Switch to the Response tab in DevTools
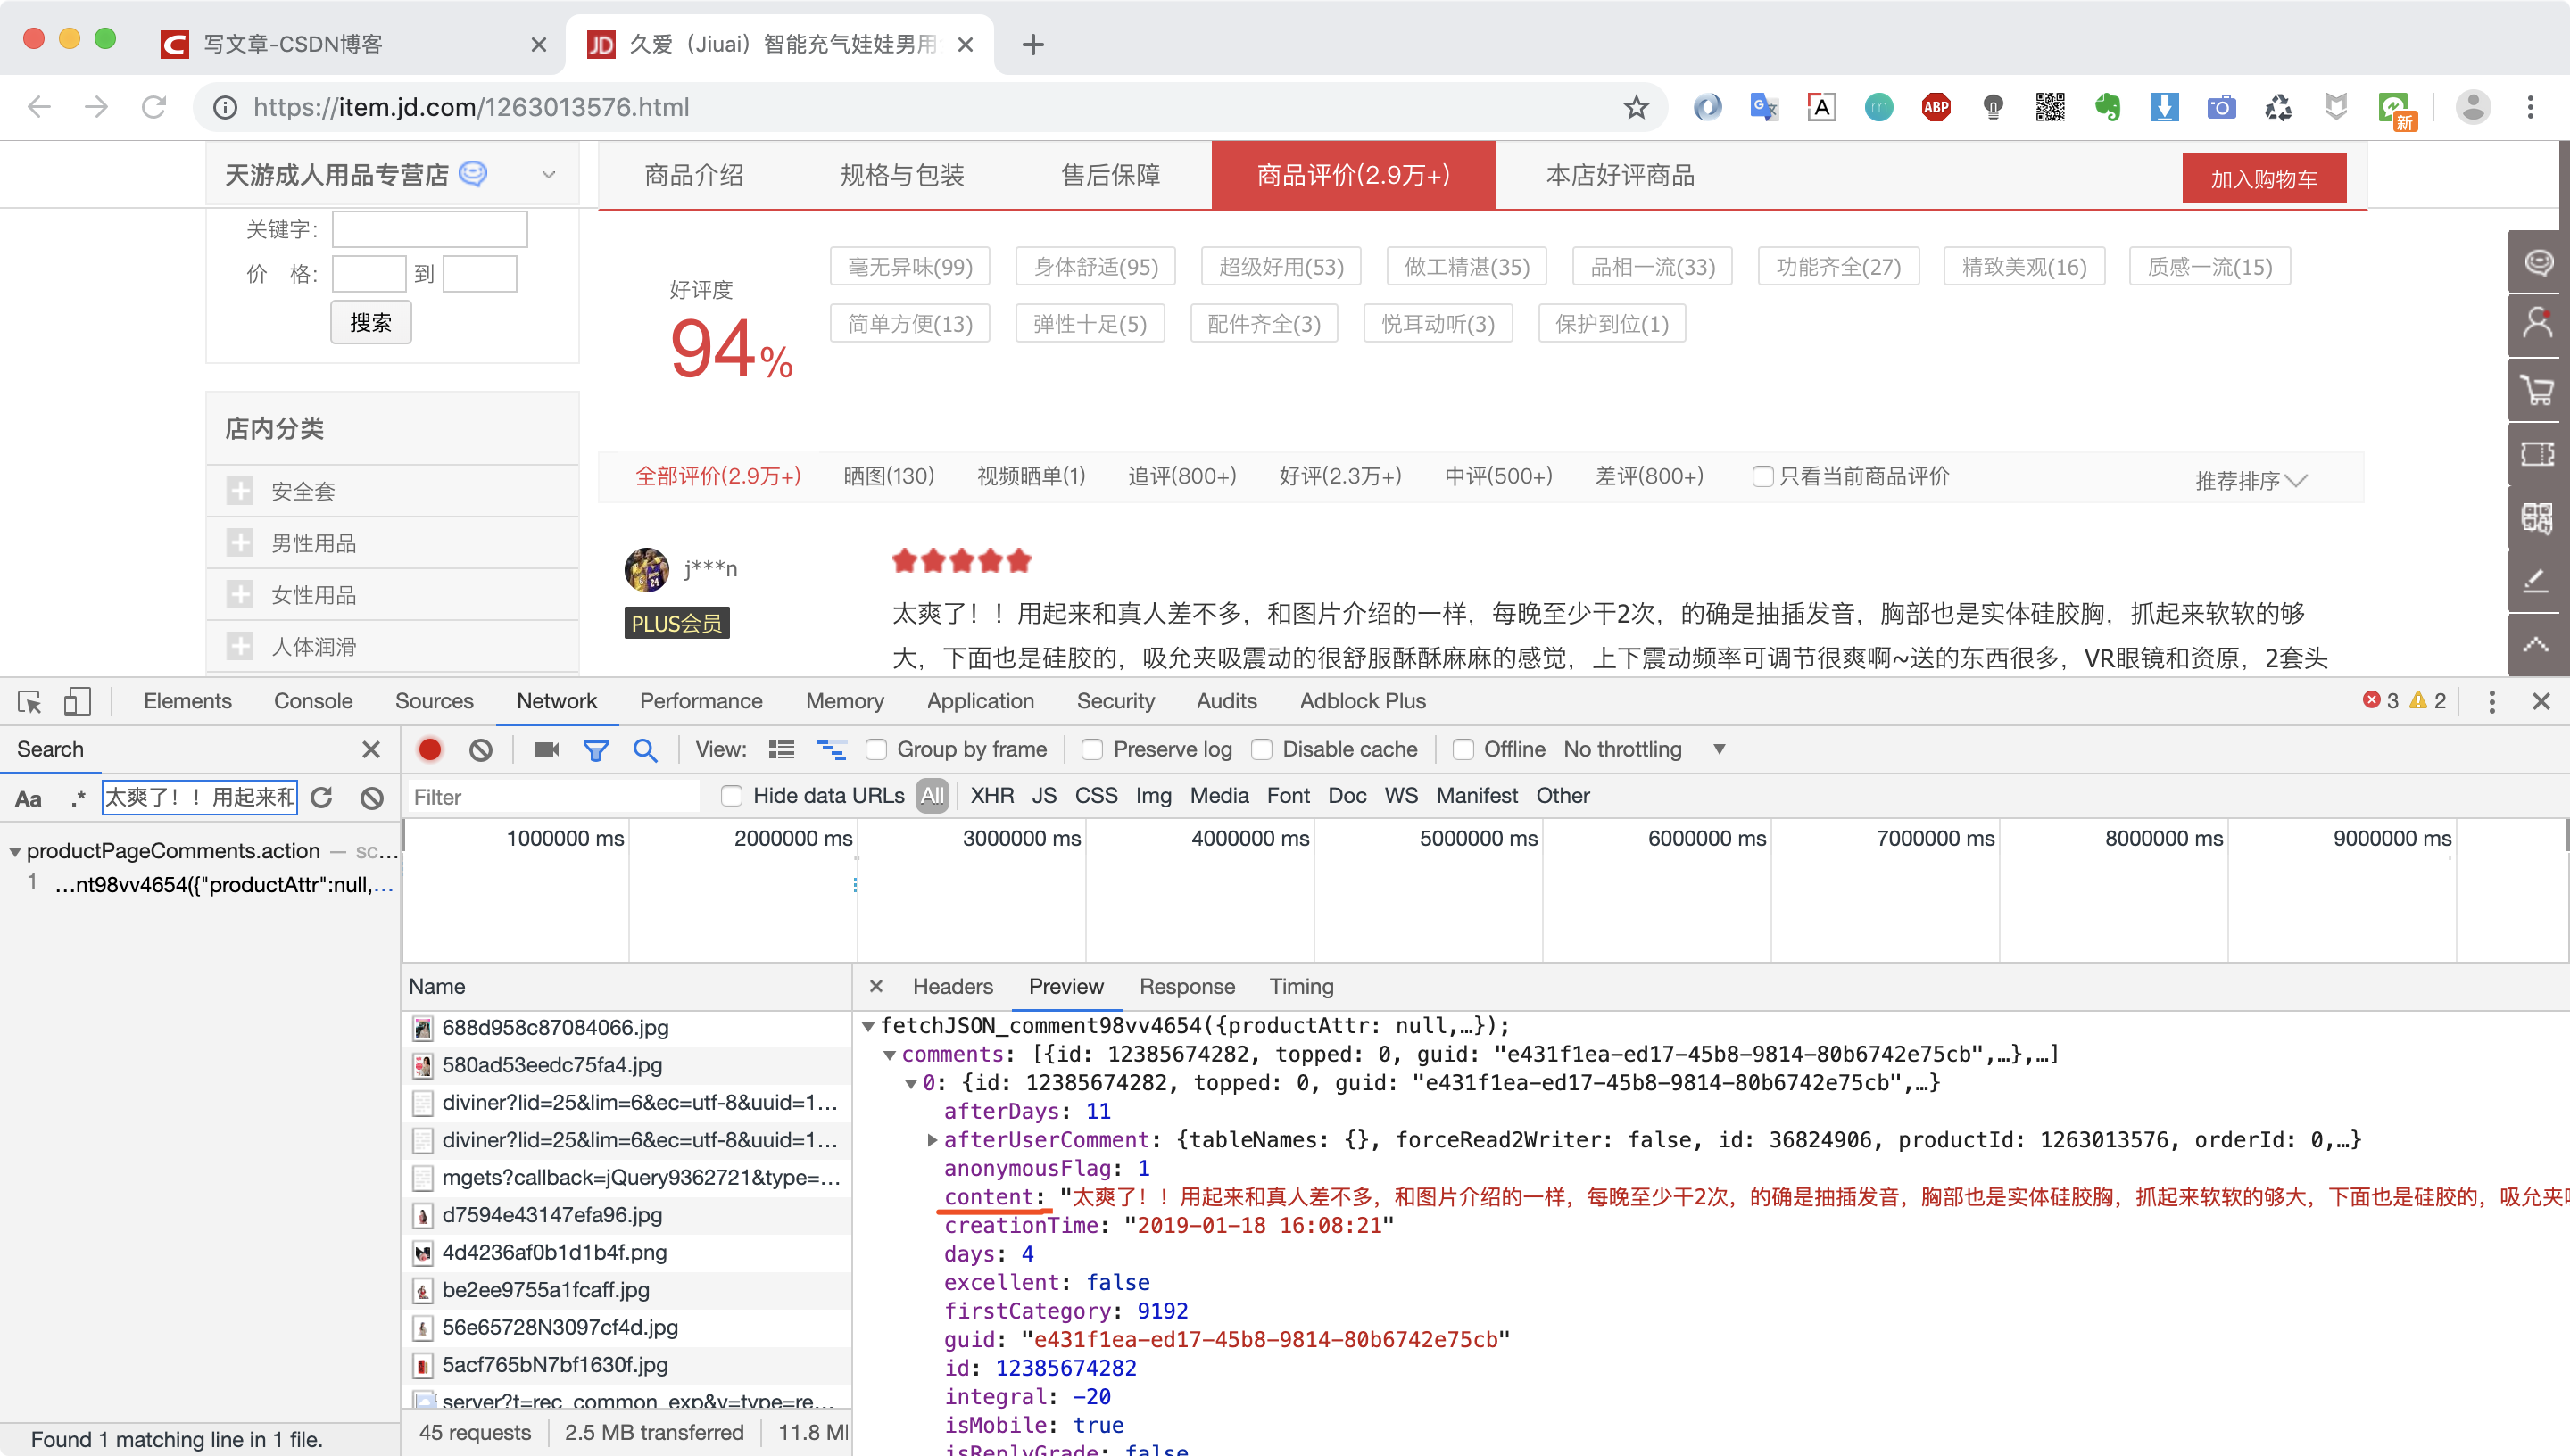 pos(1187,986)
